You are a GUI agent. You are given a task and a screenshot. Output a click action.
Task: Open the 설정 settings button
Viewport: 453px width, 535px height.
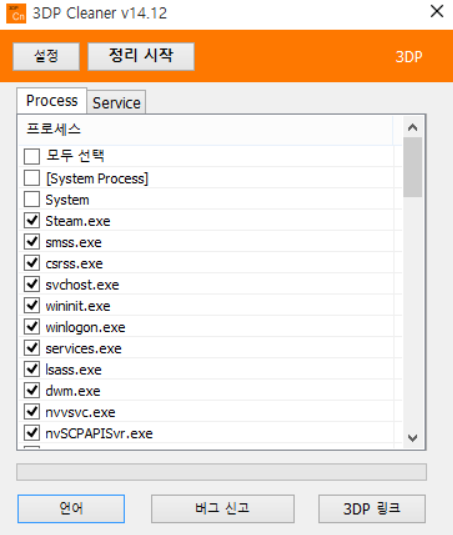click(46, 56)
